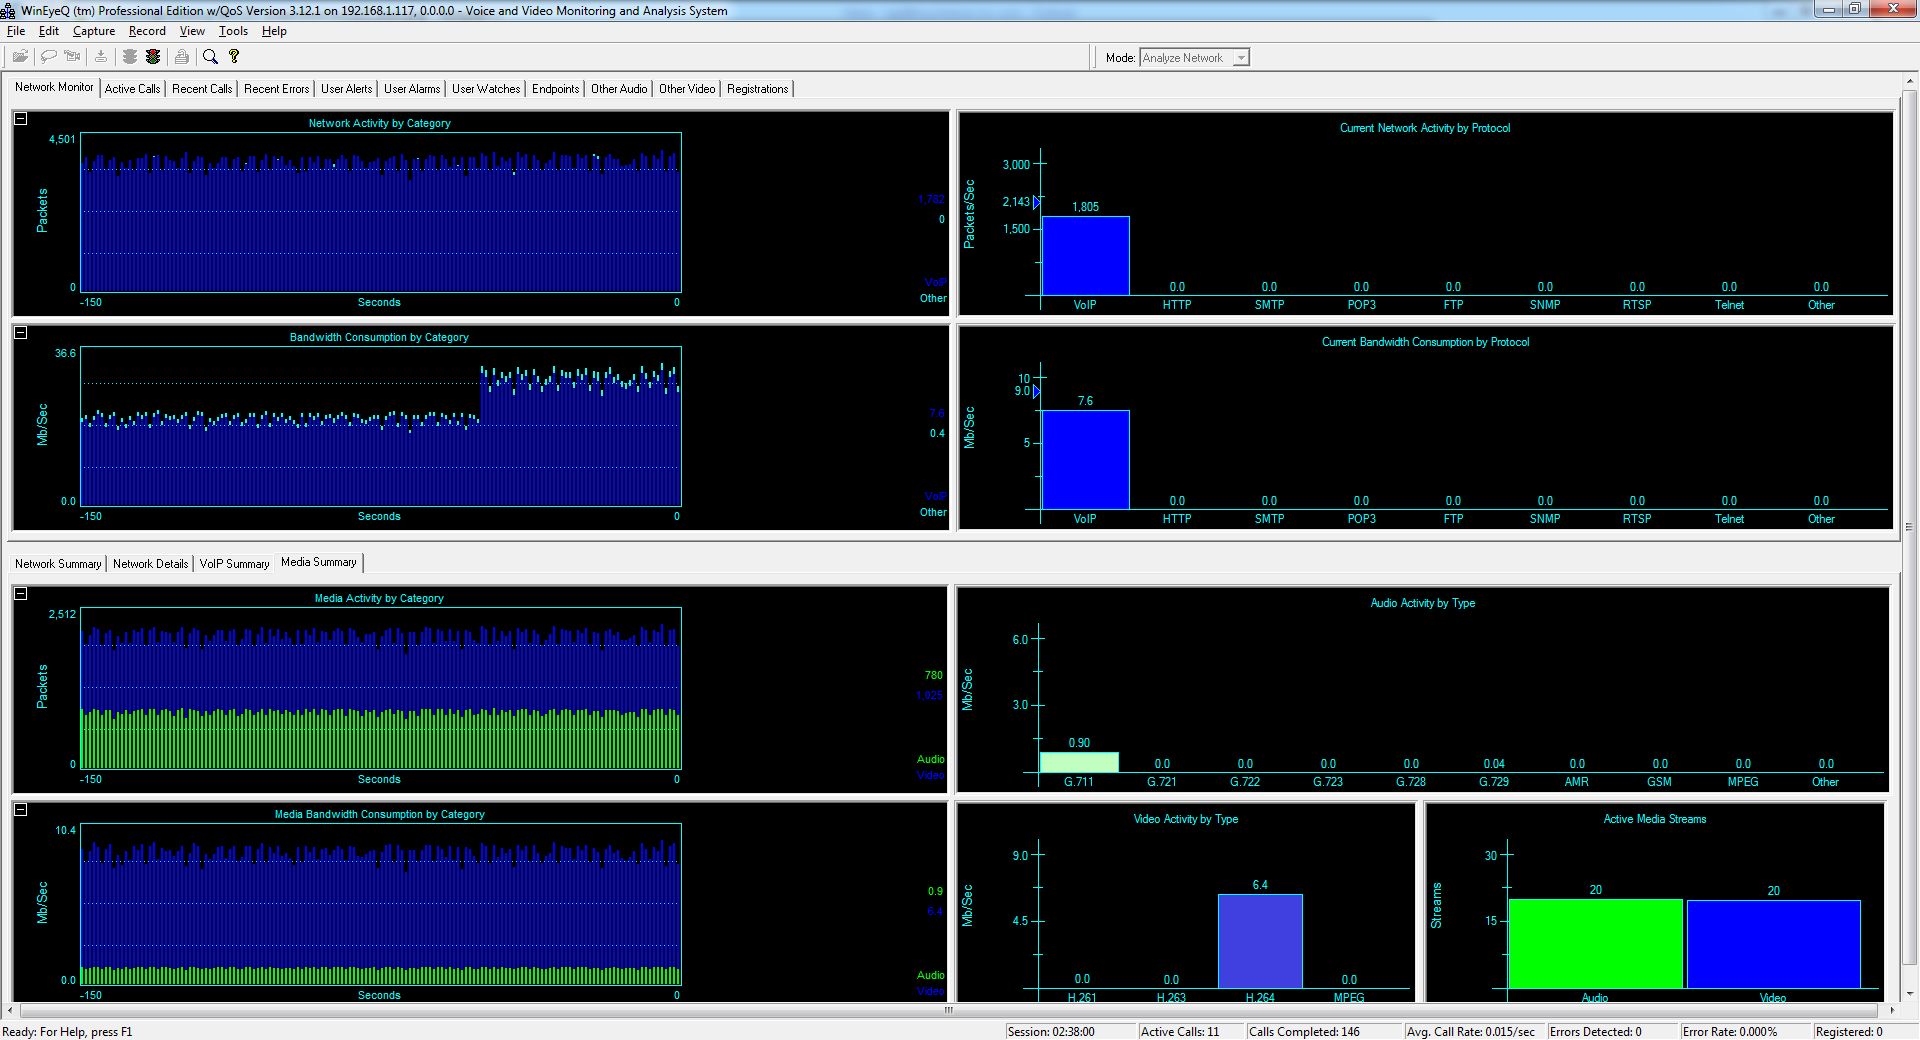Open the Help menu

(274, 31)
